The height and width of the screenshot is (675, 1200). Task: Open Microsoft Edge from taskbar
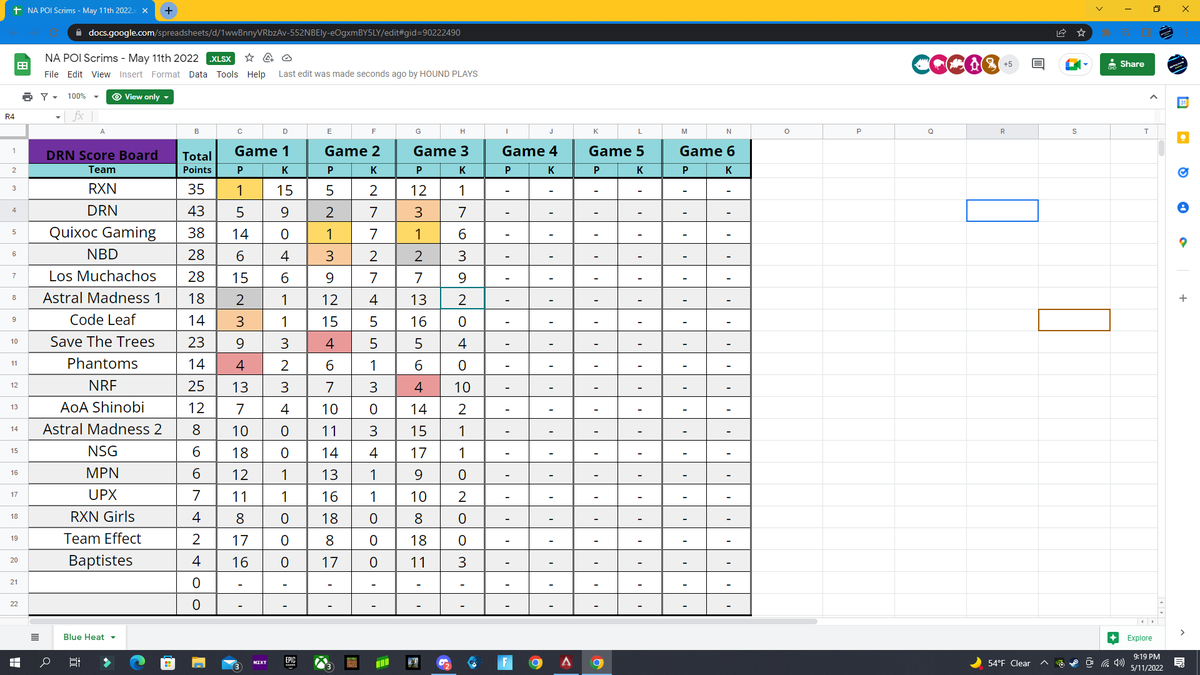137,662
